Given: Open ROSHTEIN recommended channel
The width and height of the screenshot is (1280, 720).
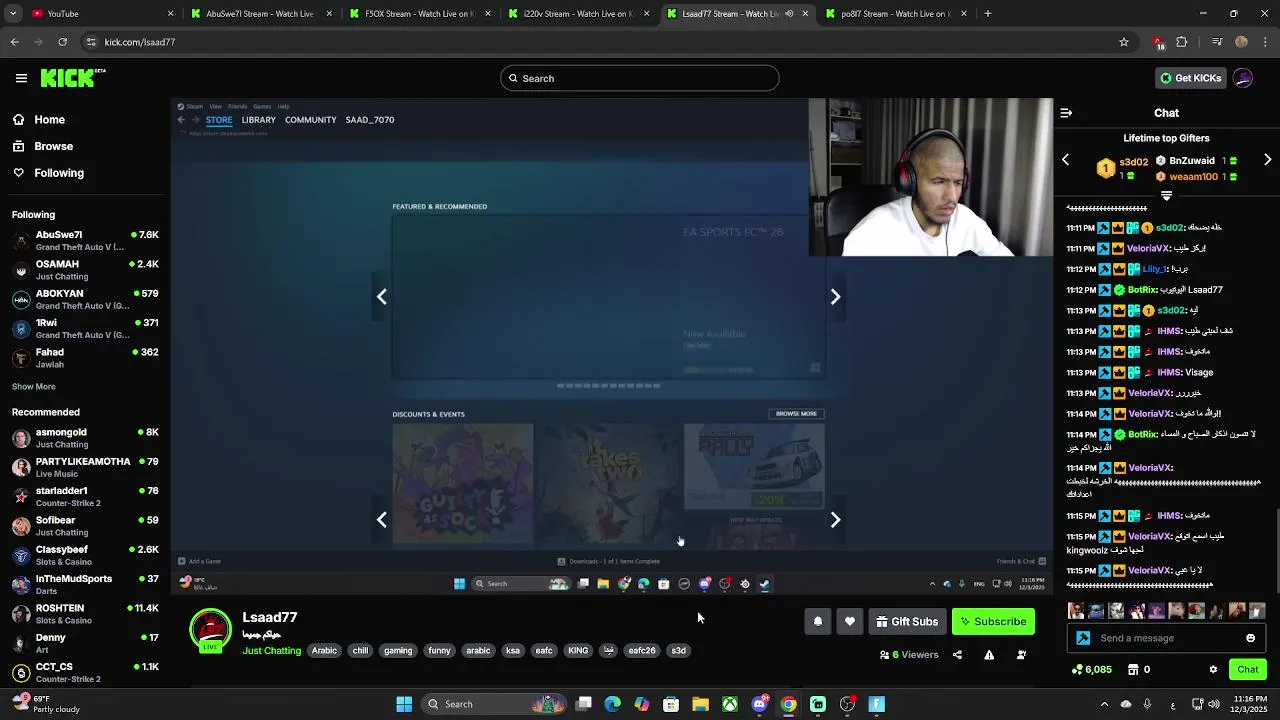Looking at the screenshot, I should tap(85, 614).
